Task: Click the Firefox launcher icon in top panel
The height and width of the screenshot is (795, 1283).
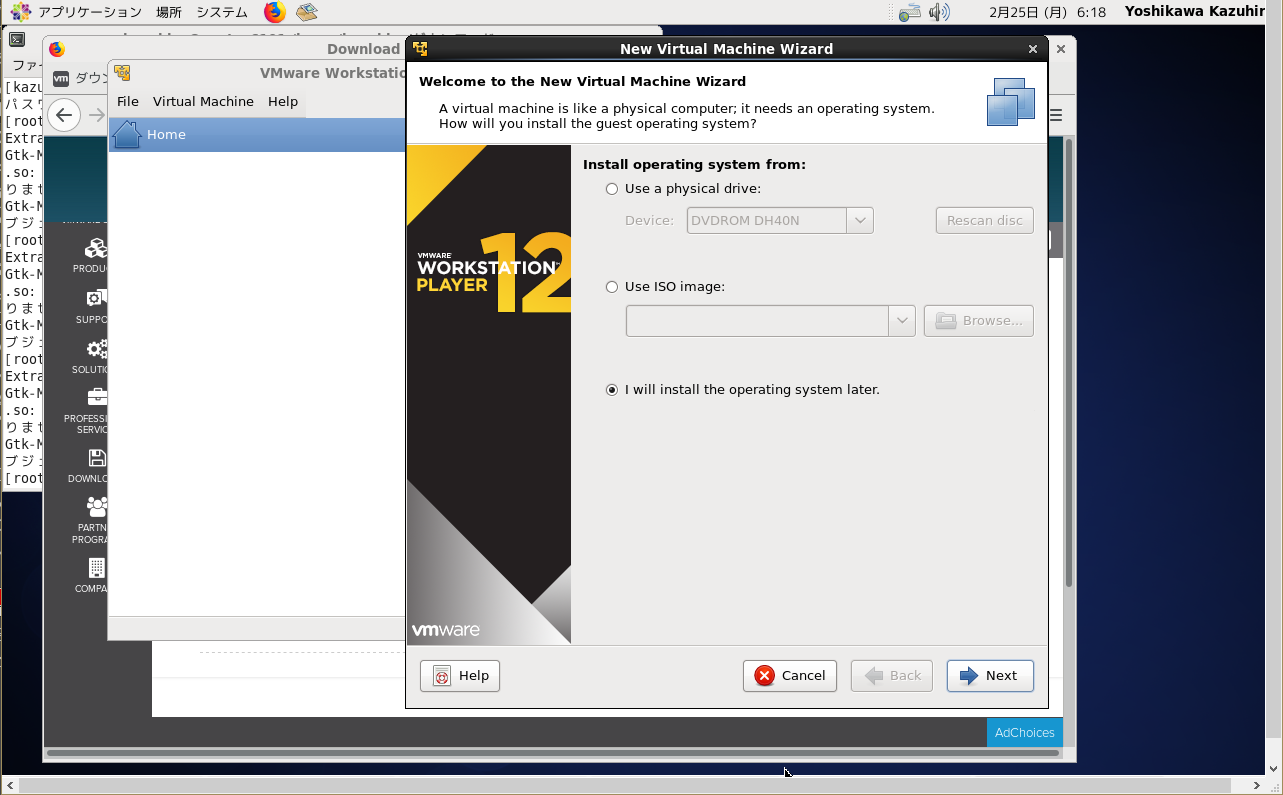Action: tap(274, 12)
